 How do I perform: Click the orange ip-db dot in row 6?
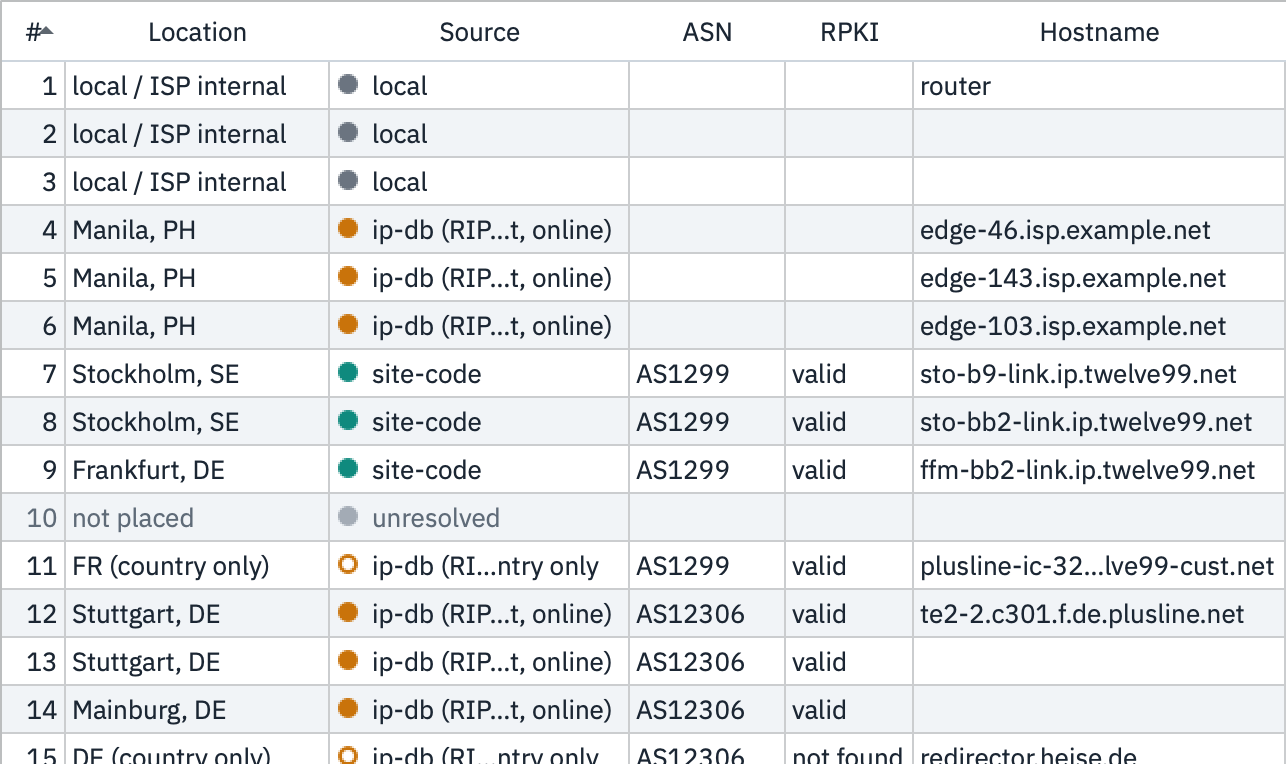click(348, 325)
